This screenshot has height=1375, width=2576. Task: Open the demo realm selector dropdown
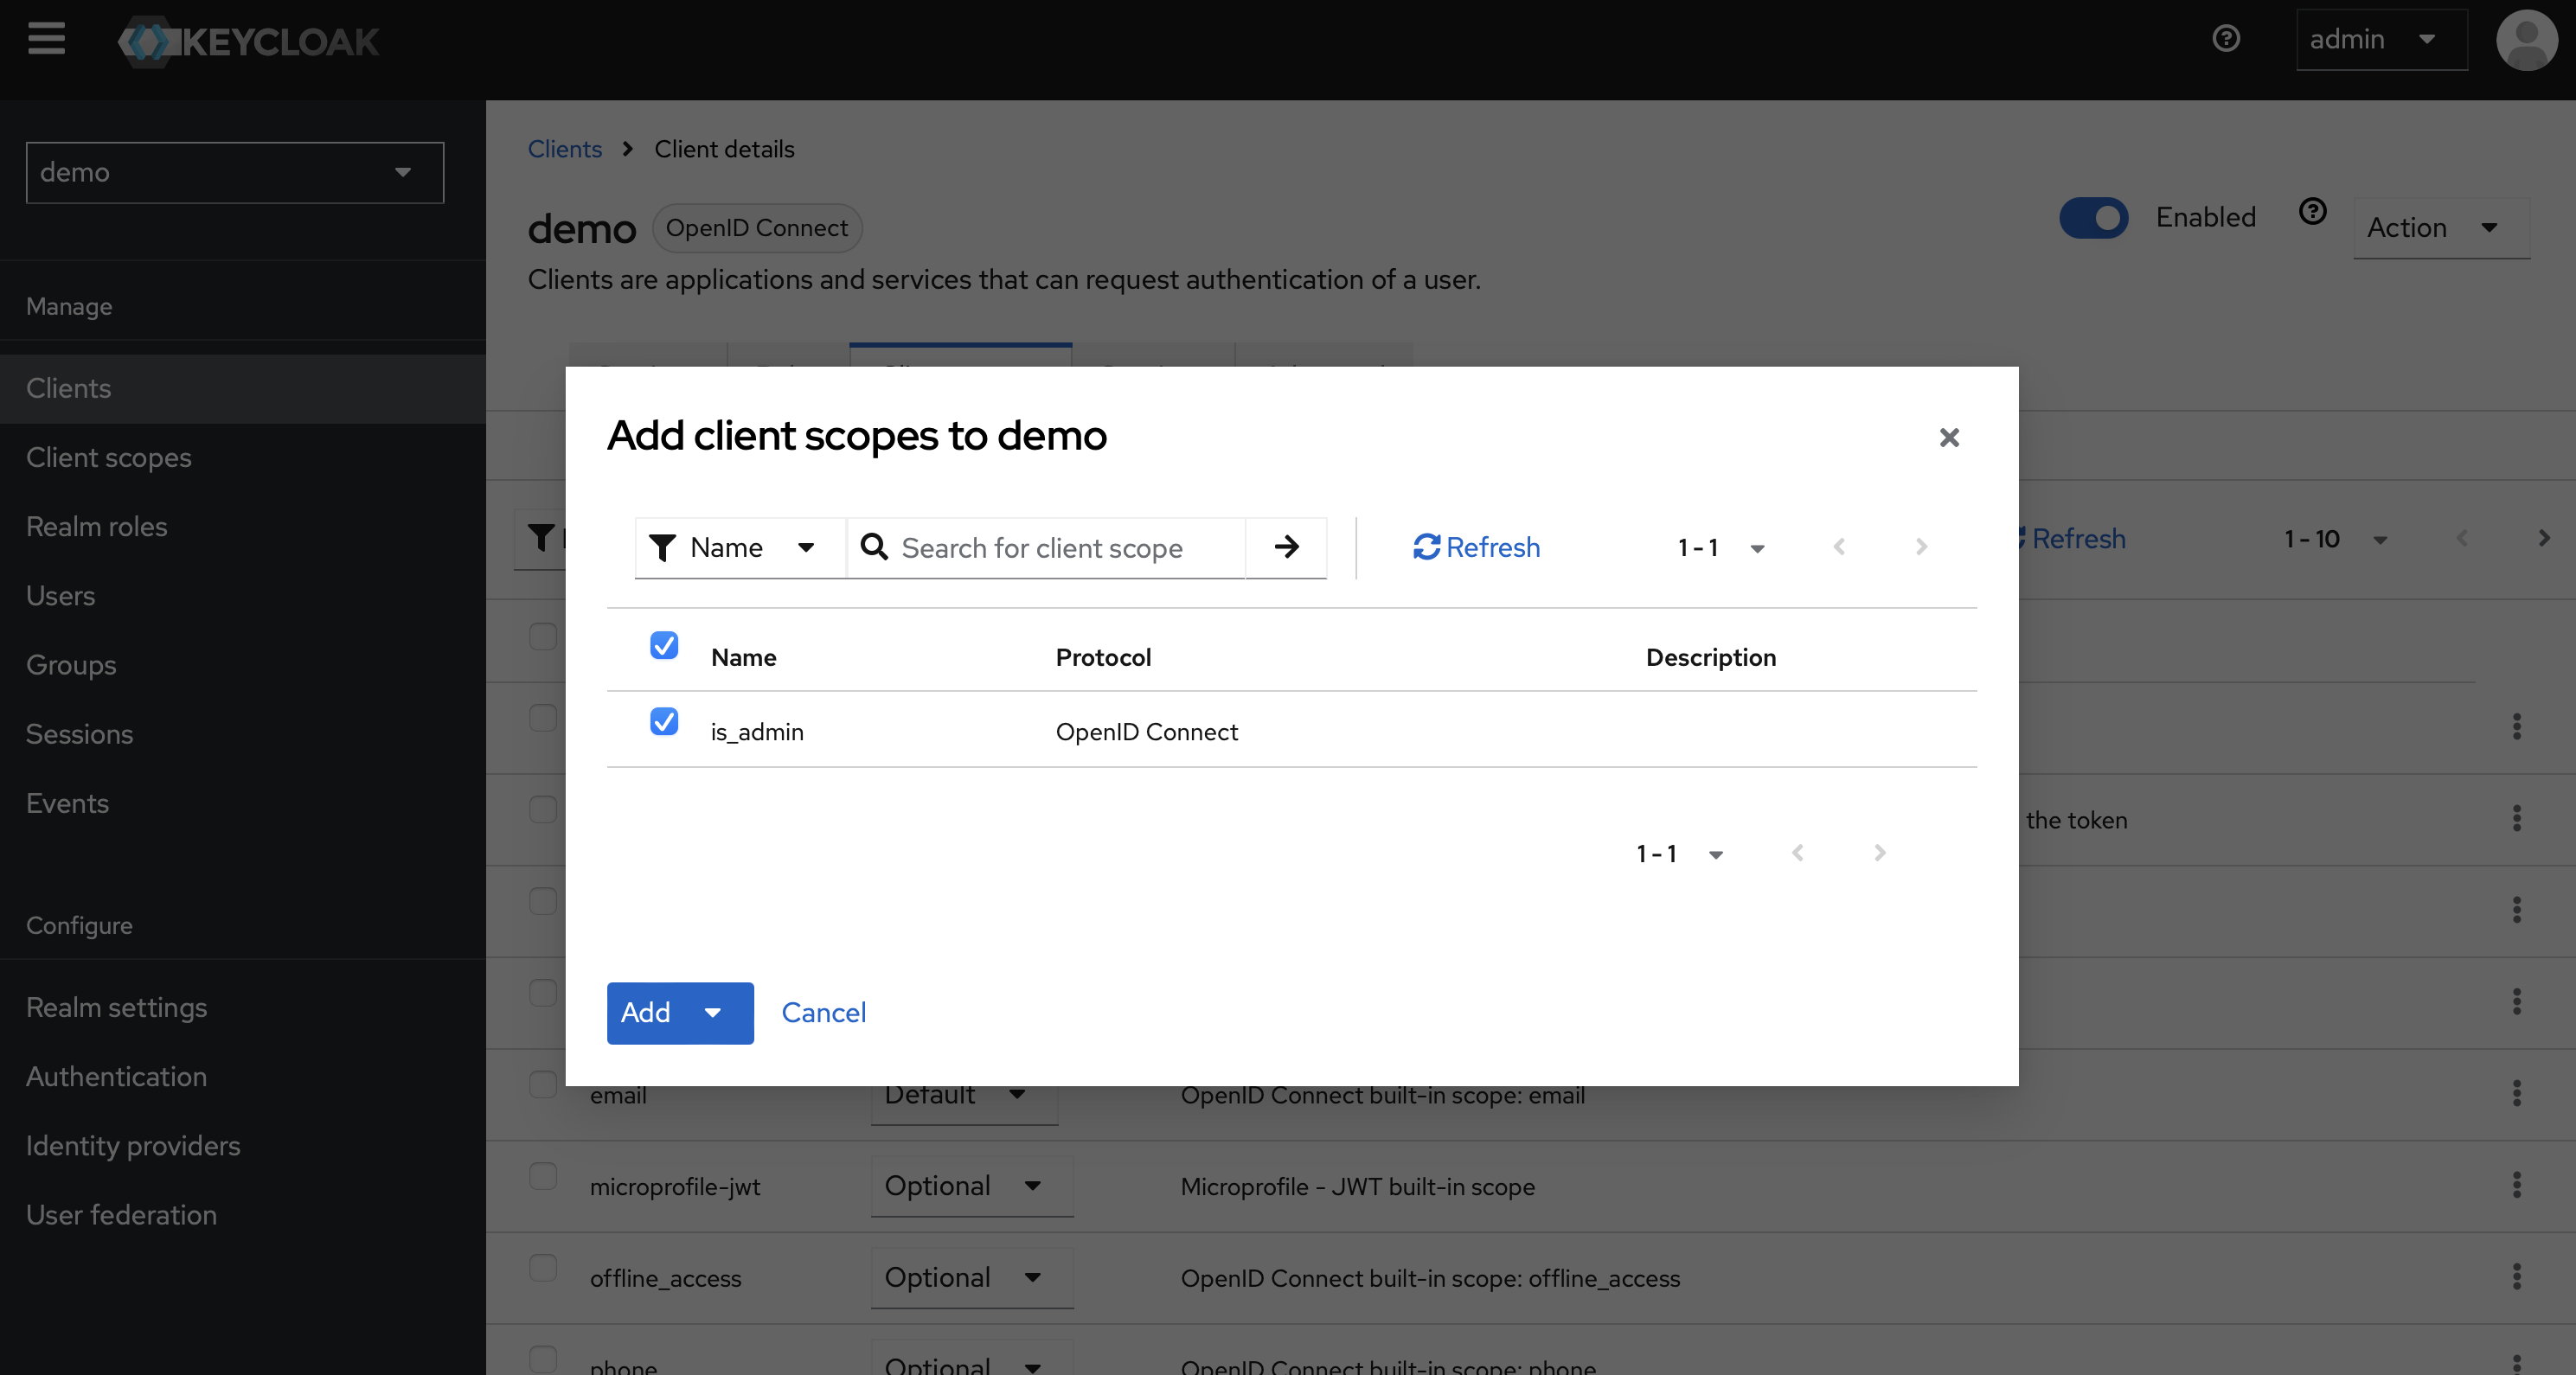tap(235, 172)
